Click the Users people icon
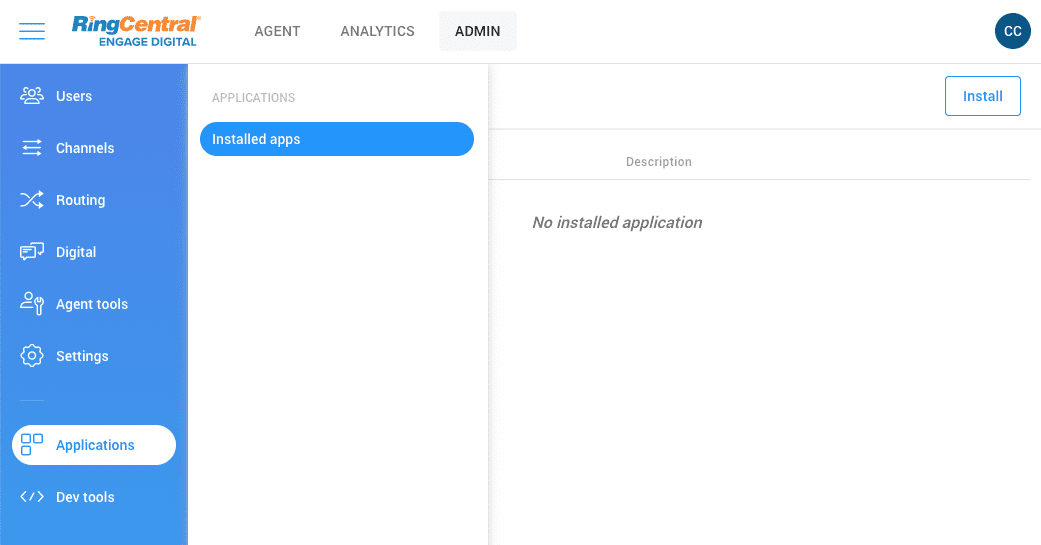This screenshot has height=545, width=1041. tap(32, 96)
